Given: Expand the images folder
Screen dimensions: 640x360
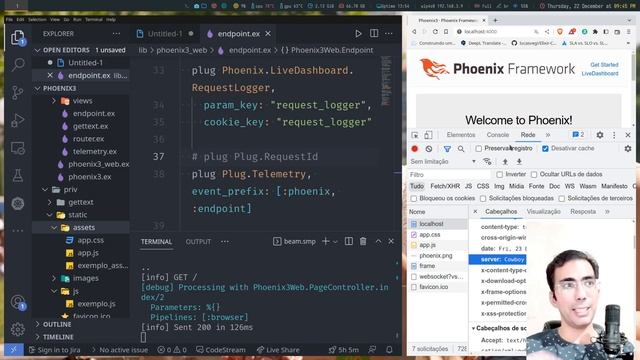Looking at the screenshot, I should [x=53, y=278].
